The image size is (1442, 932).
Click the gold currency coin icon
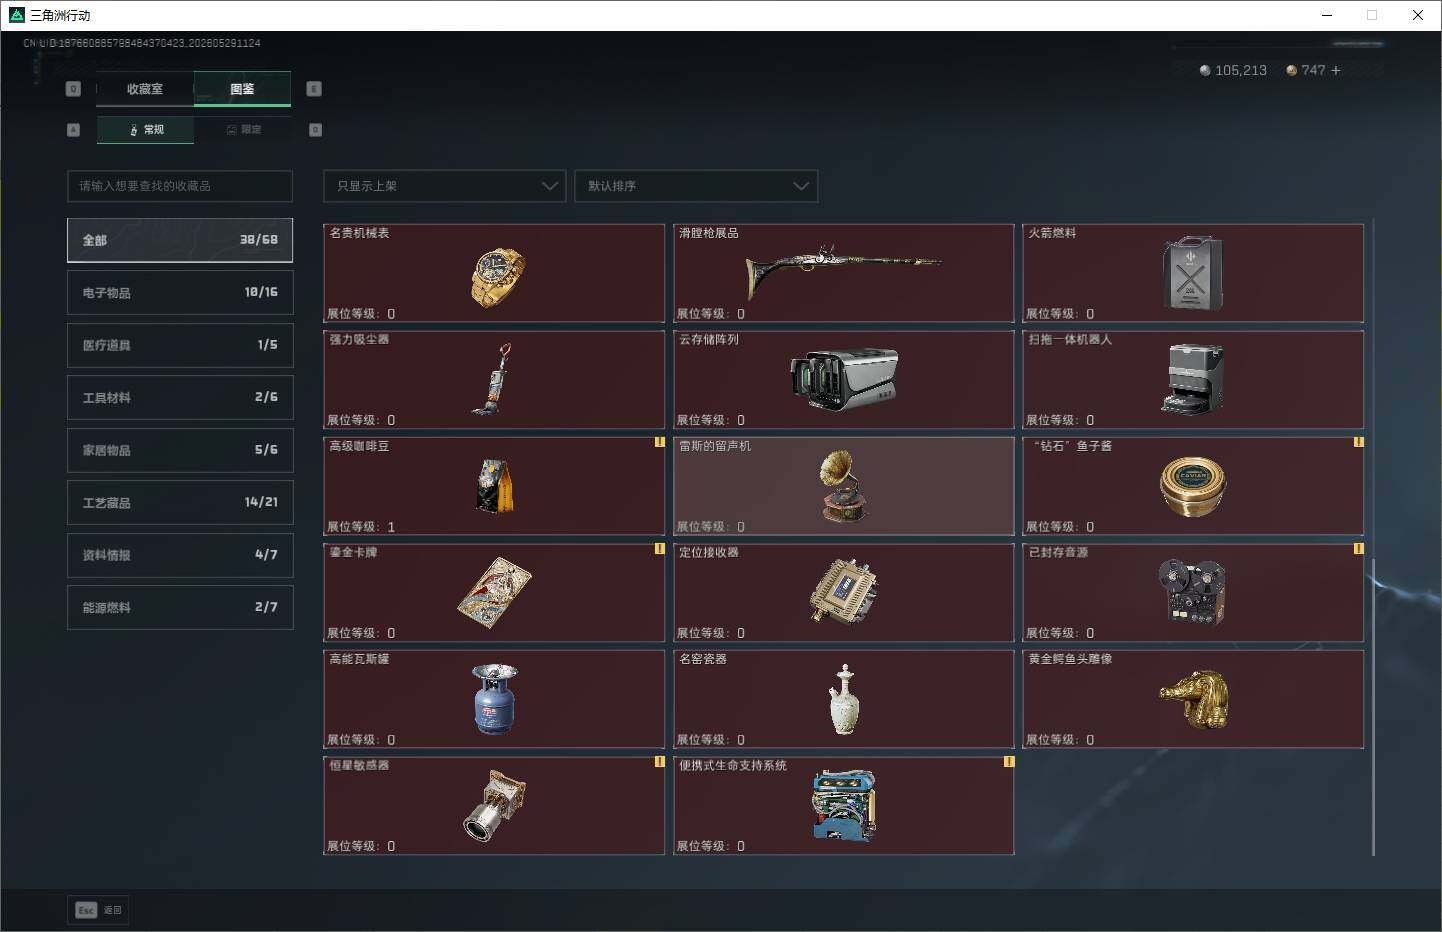(1292, 70)
